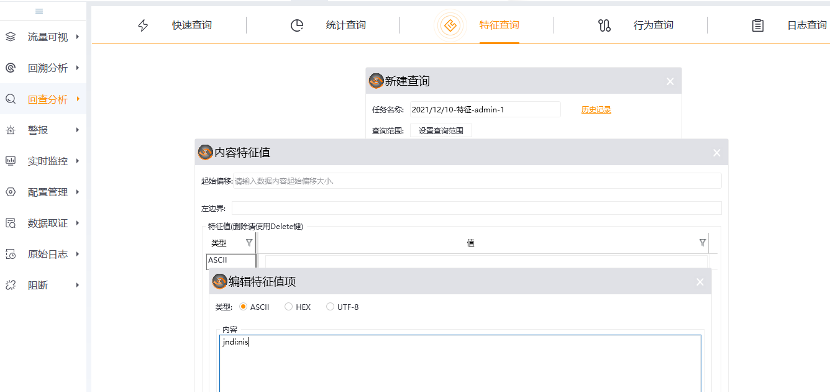Click the 左边界 input field
The height and width of the screenshot is (392, 830).
pos(476,208)
